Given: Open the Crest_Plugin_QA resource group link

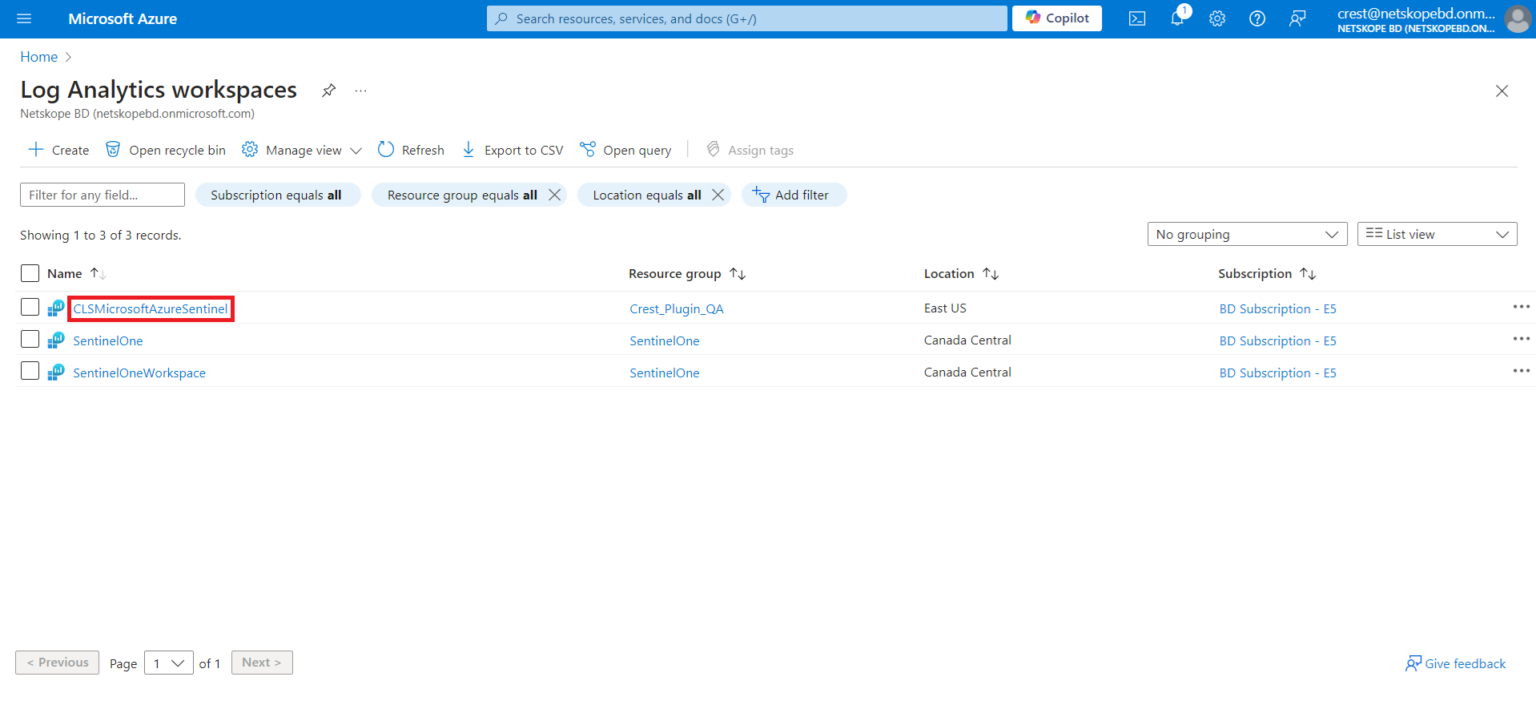Looking at the screenshot, I should (677, 308).
